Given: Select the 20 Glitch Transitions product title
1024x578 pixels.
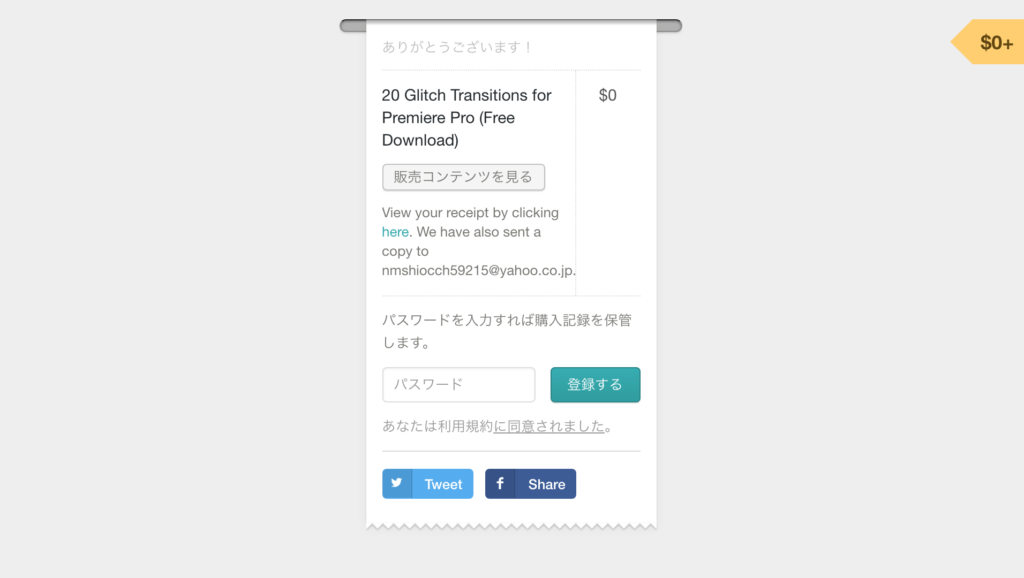Looking at the screenshot, I should point(466,118).
